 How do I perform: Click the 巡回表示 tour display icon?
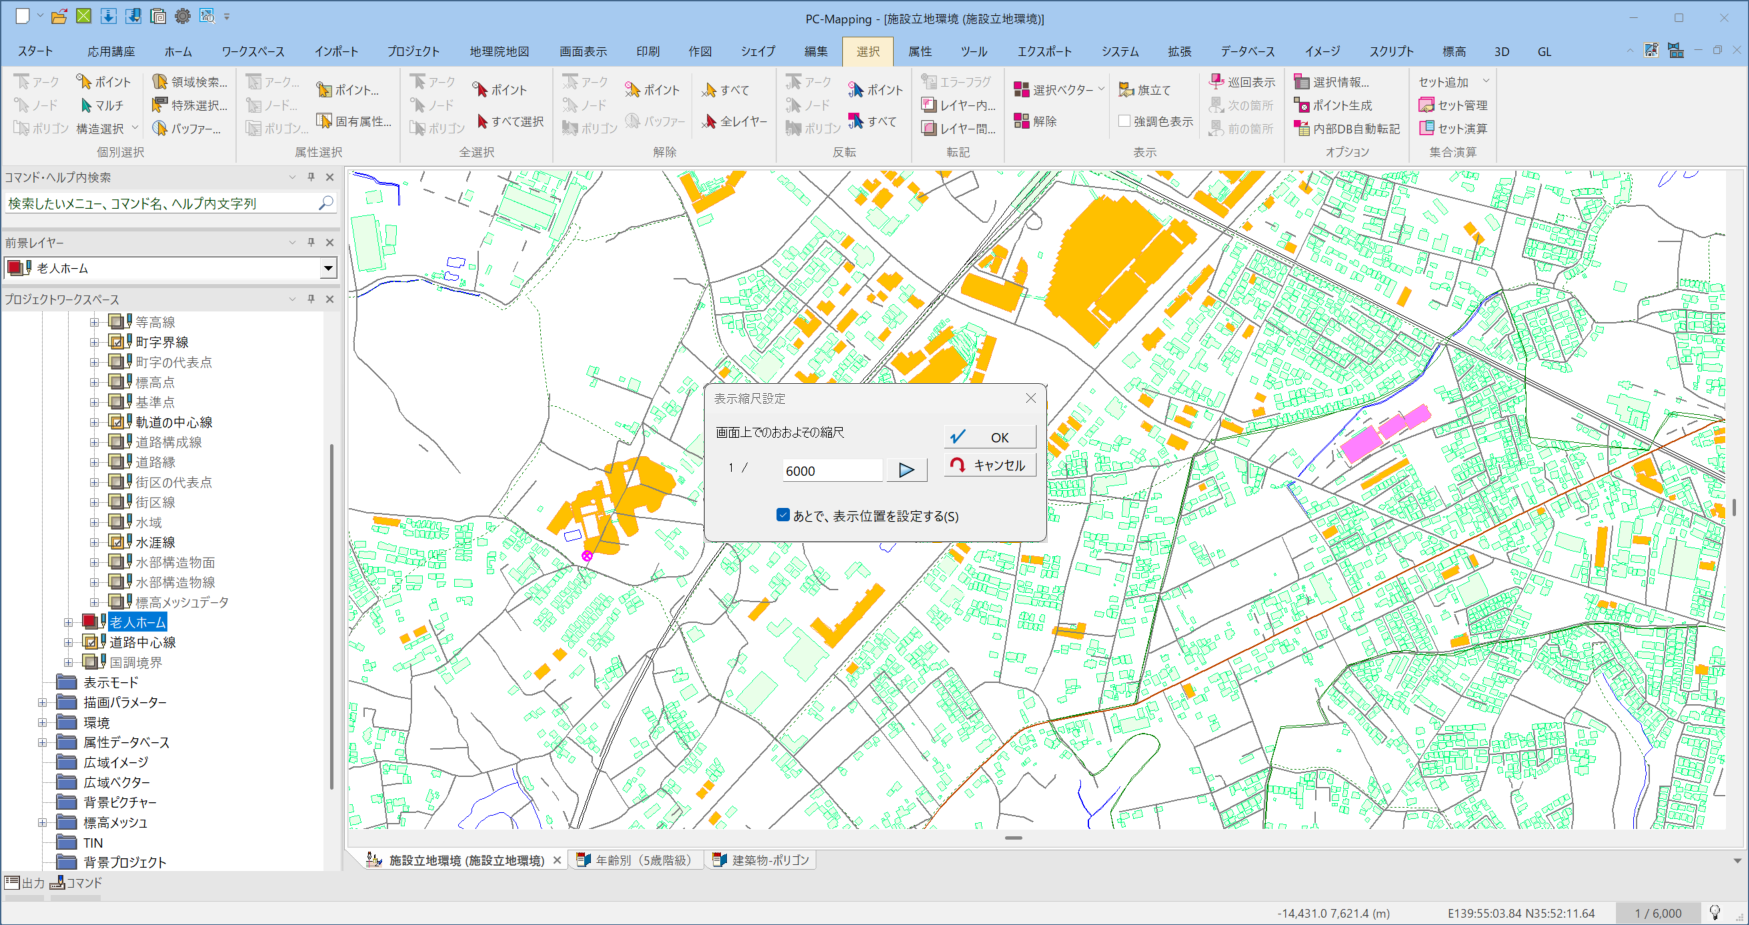click(1217, 82)
